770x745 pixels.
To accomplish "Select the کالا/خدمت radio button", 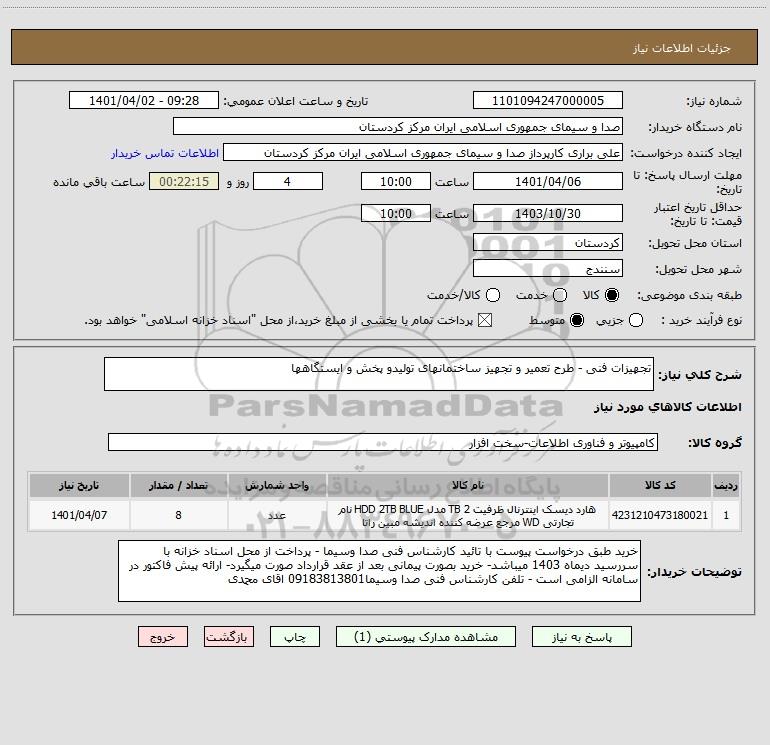I will (x=493, y=295).
